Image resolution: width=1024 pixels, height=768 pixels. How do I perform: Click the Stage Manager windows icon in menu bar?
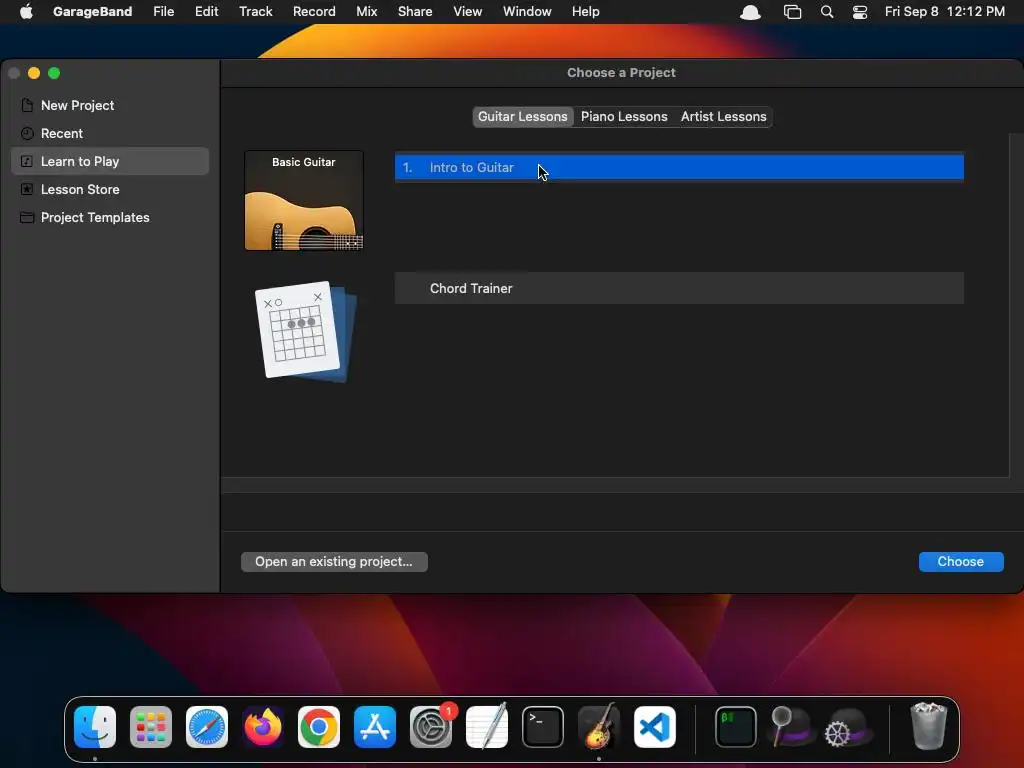[792, 12]
